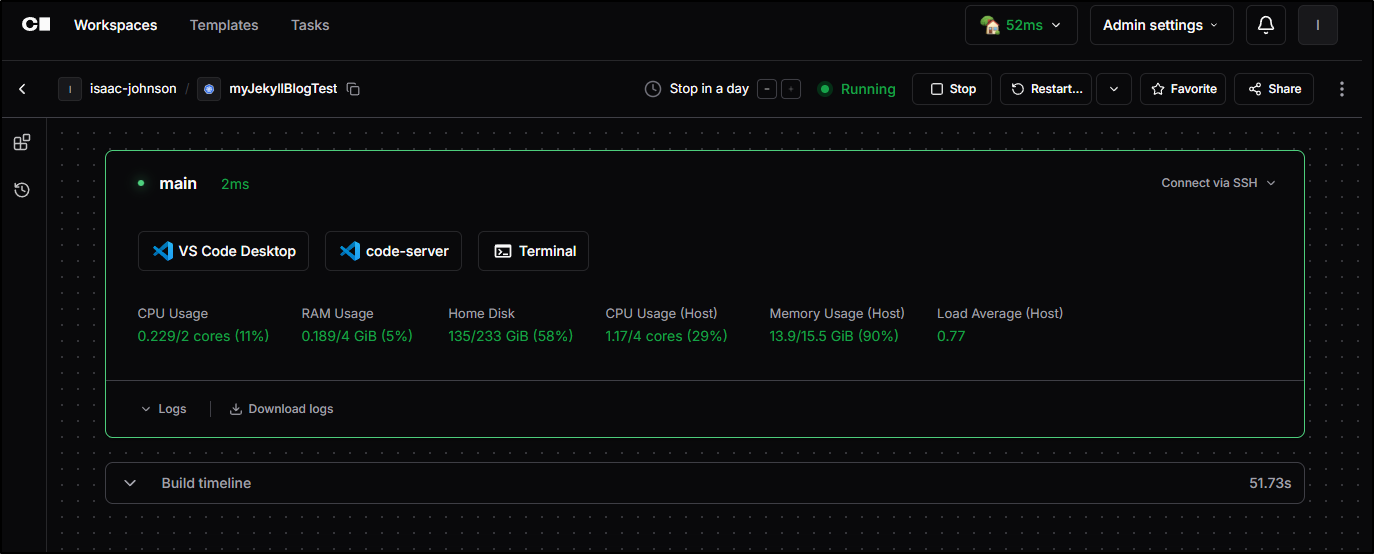The image size is (1374, 554).
Task: Mark workspace as Favorite
Action: [x=1183, y=89]
